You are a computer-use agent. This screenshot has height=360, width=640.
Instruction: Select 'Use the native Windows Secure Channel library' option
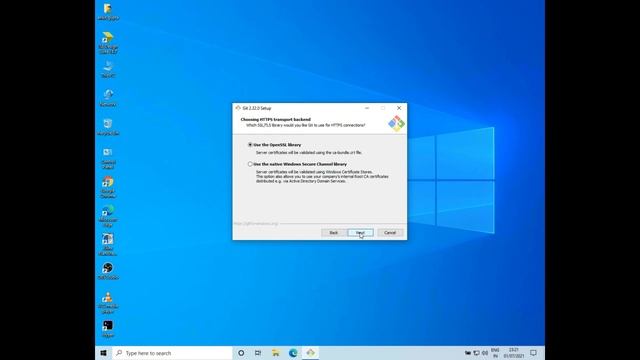click(250, 164)
